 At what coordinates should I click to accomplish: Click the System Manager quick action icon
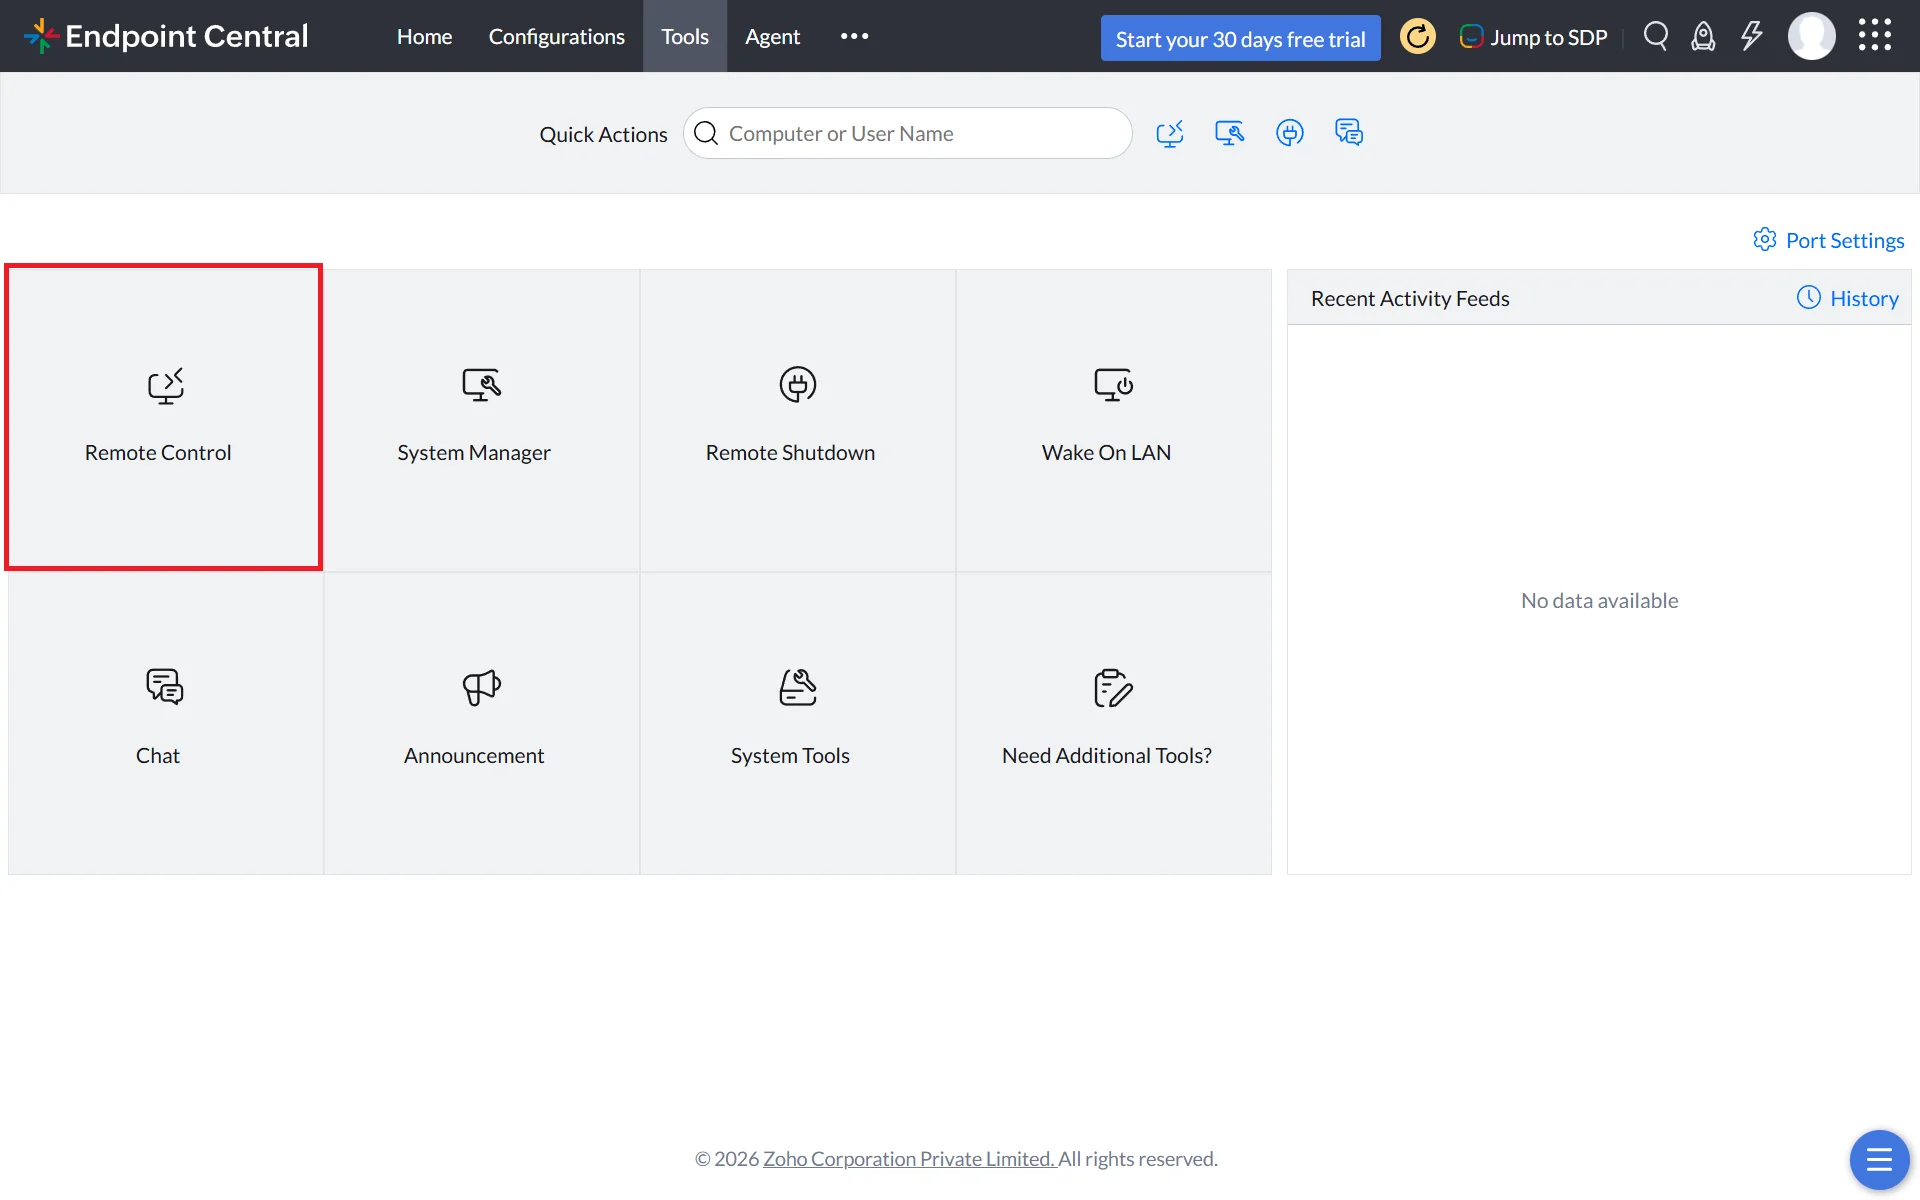[x=1229, y=133]
